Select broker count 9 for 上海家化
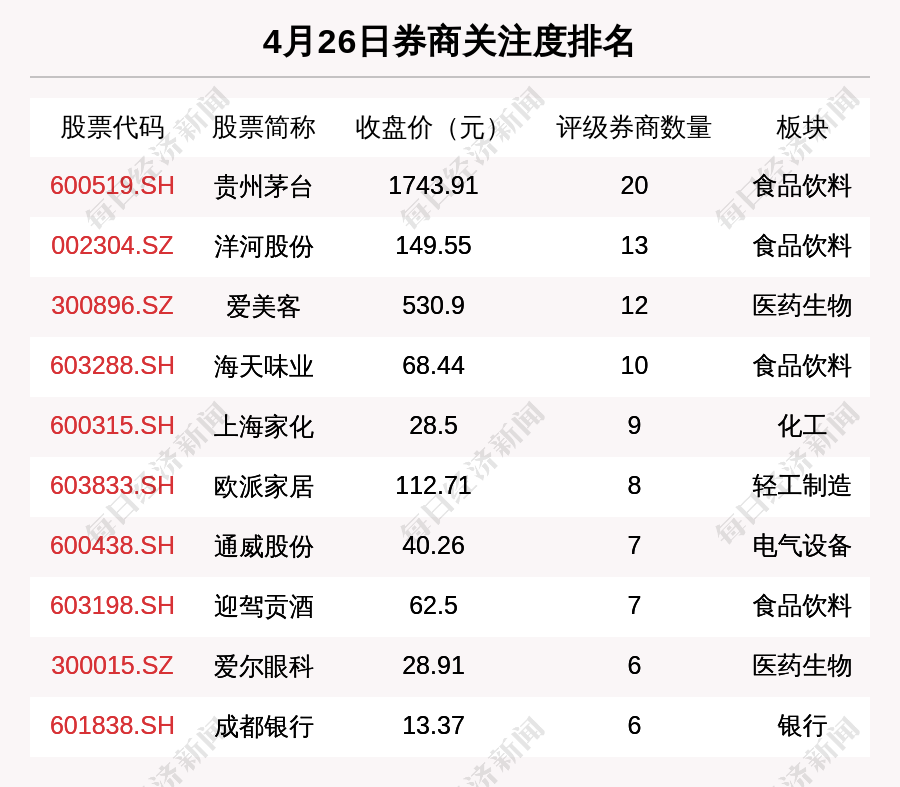 (634, 426)
